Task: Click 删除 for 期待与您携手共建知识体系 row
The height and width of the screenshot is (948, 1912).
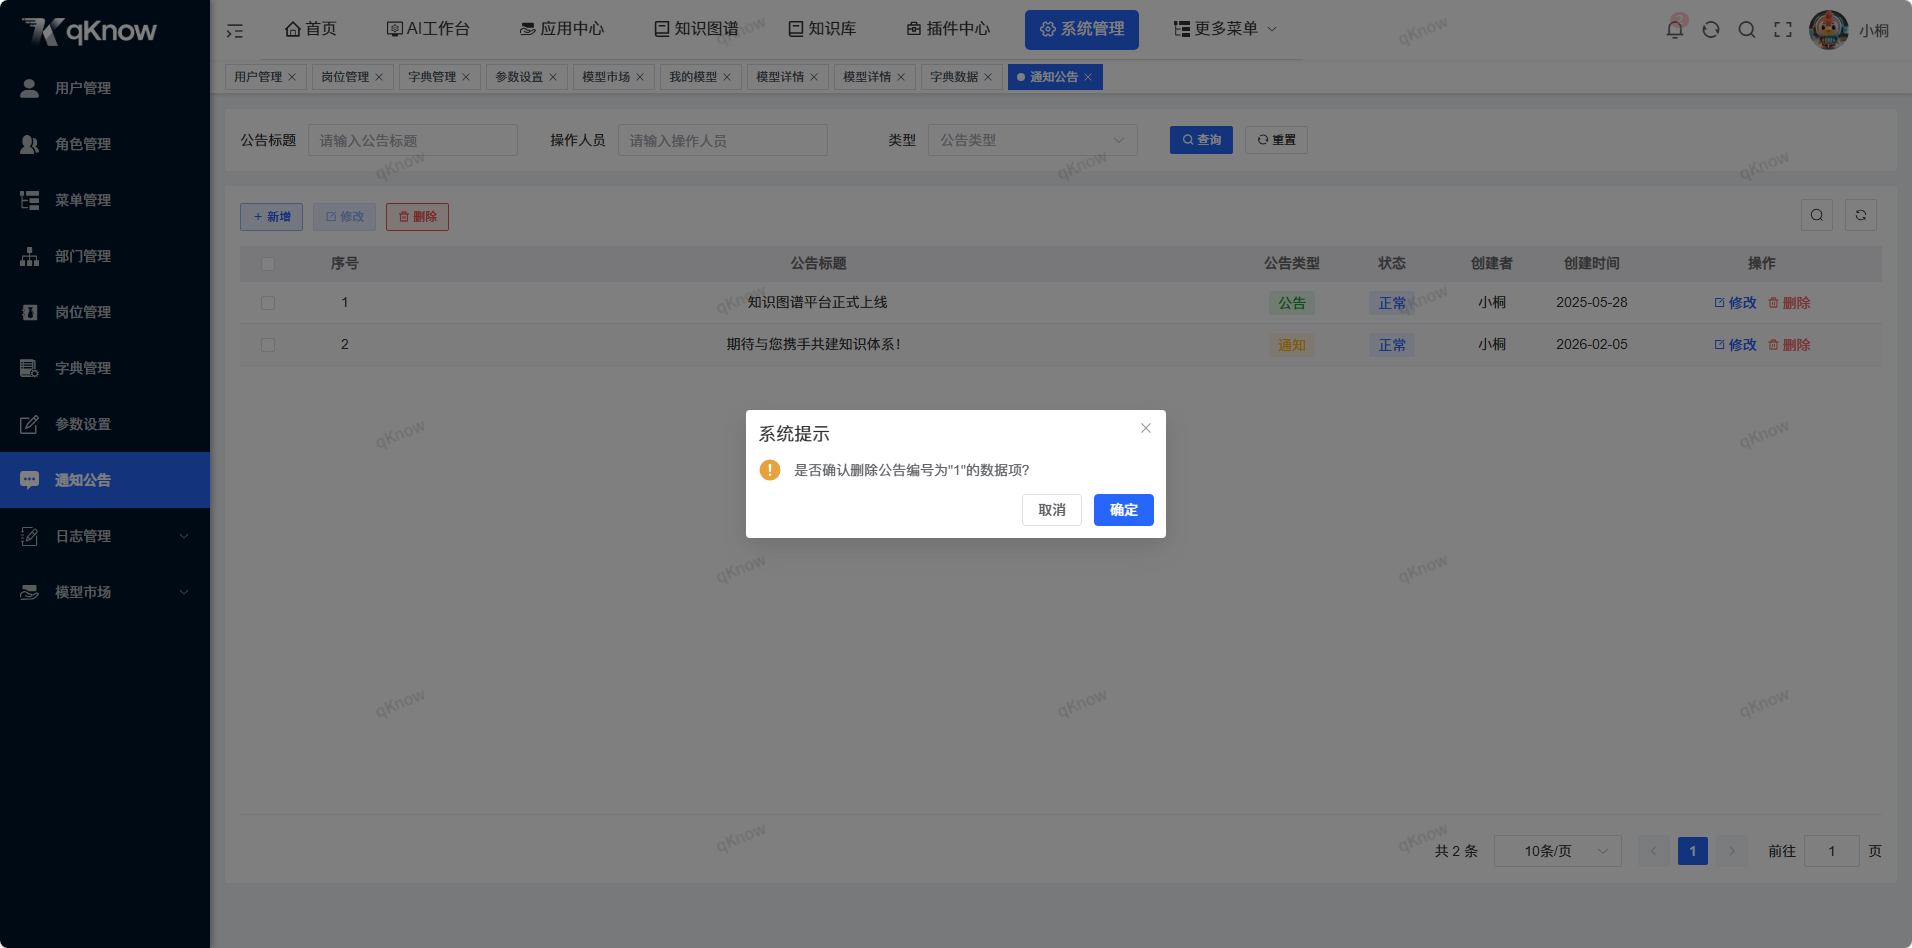Action: pyautogui.click(x=1789, y=345)
